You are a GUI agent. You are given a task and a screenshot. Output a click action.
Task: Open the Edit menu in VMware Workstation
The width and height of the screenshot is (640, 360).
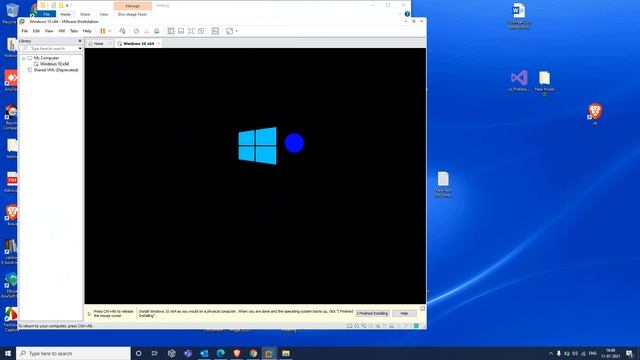coord(36,31)
